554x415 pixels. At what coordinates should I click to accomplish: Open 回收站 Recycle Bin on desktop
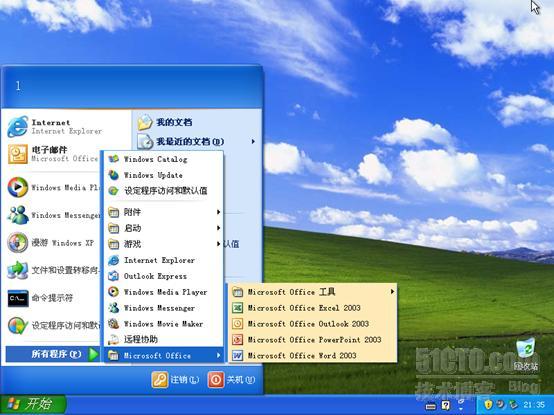[526, 355]
